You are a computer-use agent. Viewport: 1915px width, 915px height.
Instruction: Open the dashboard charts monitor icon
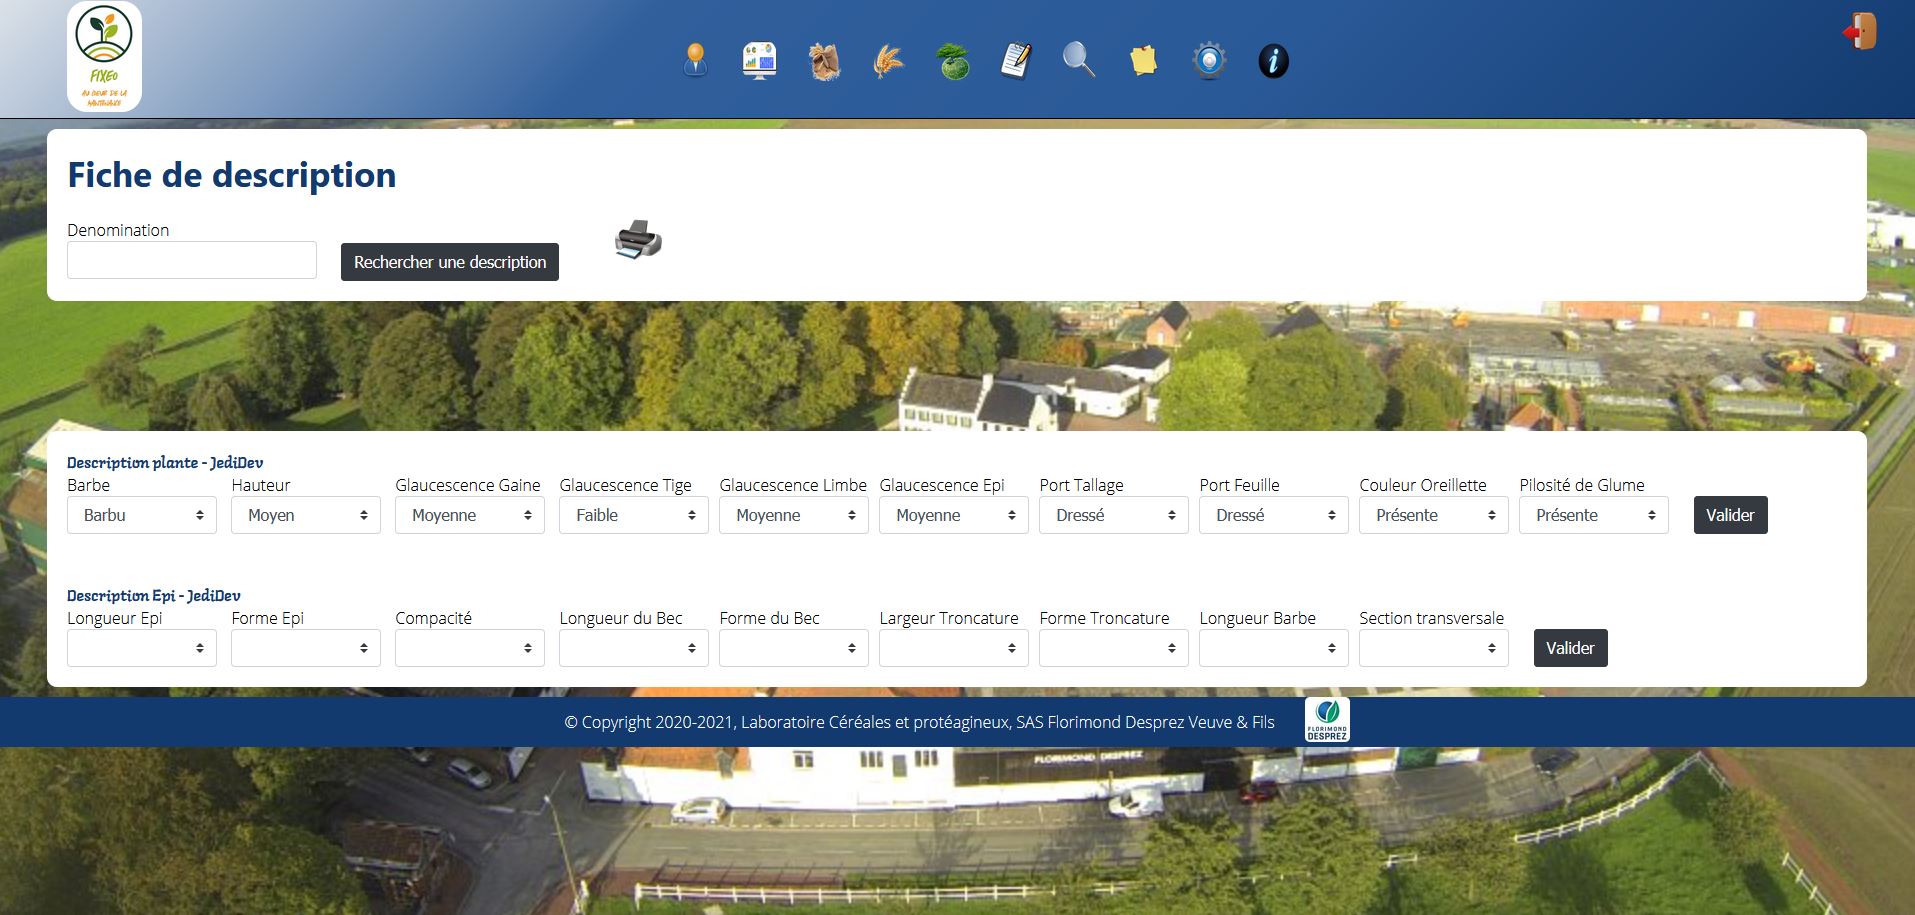[759, 61]
